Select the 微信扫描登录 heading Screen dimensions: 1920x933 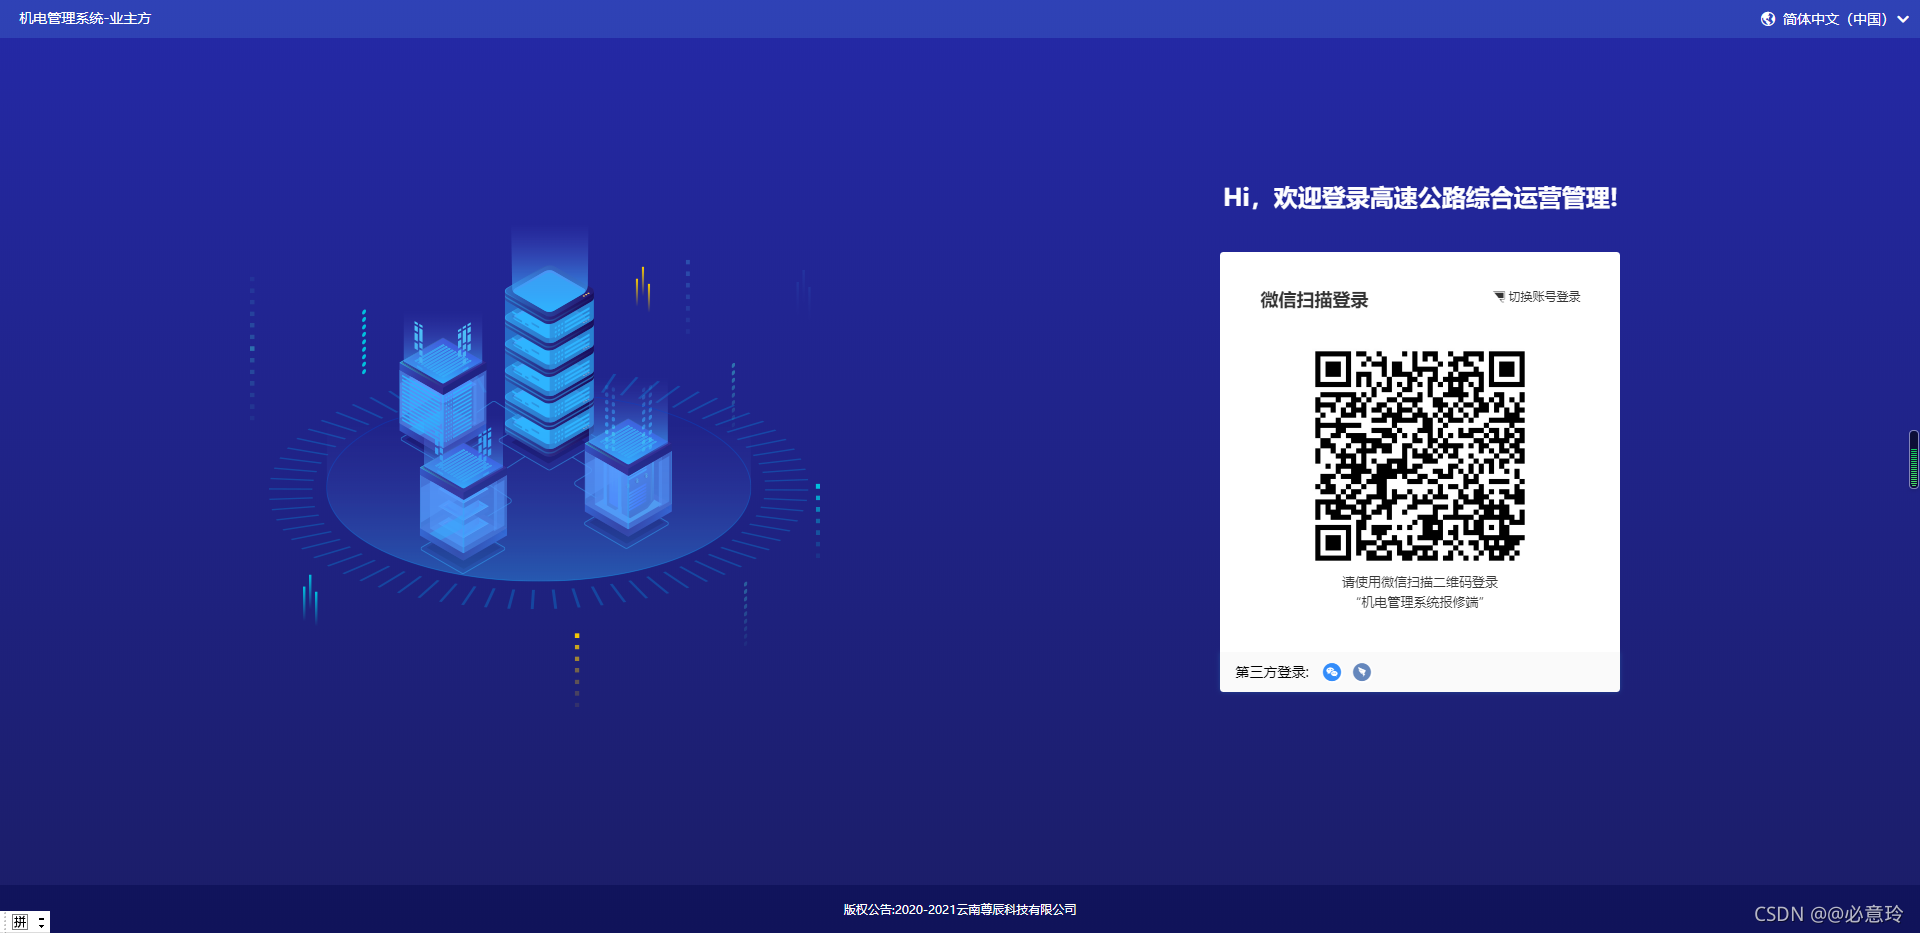point(1314,300)
